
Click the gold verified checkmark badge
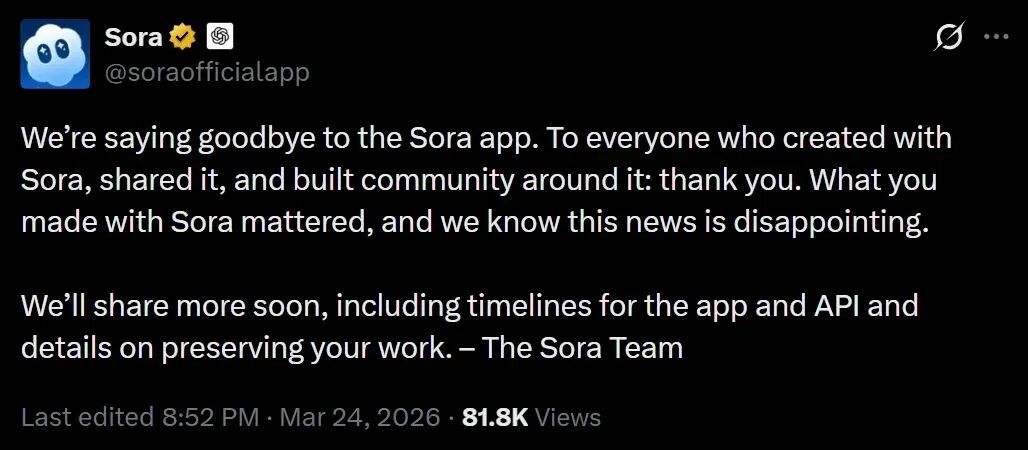click(181, 38)
